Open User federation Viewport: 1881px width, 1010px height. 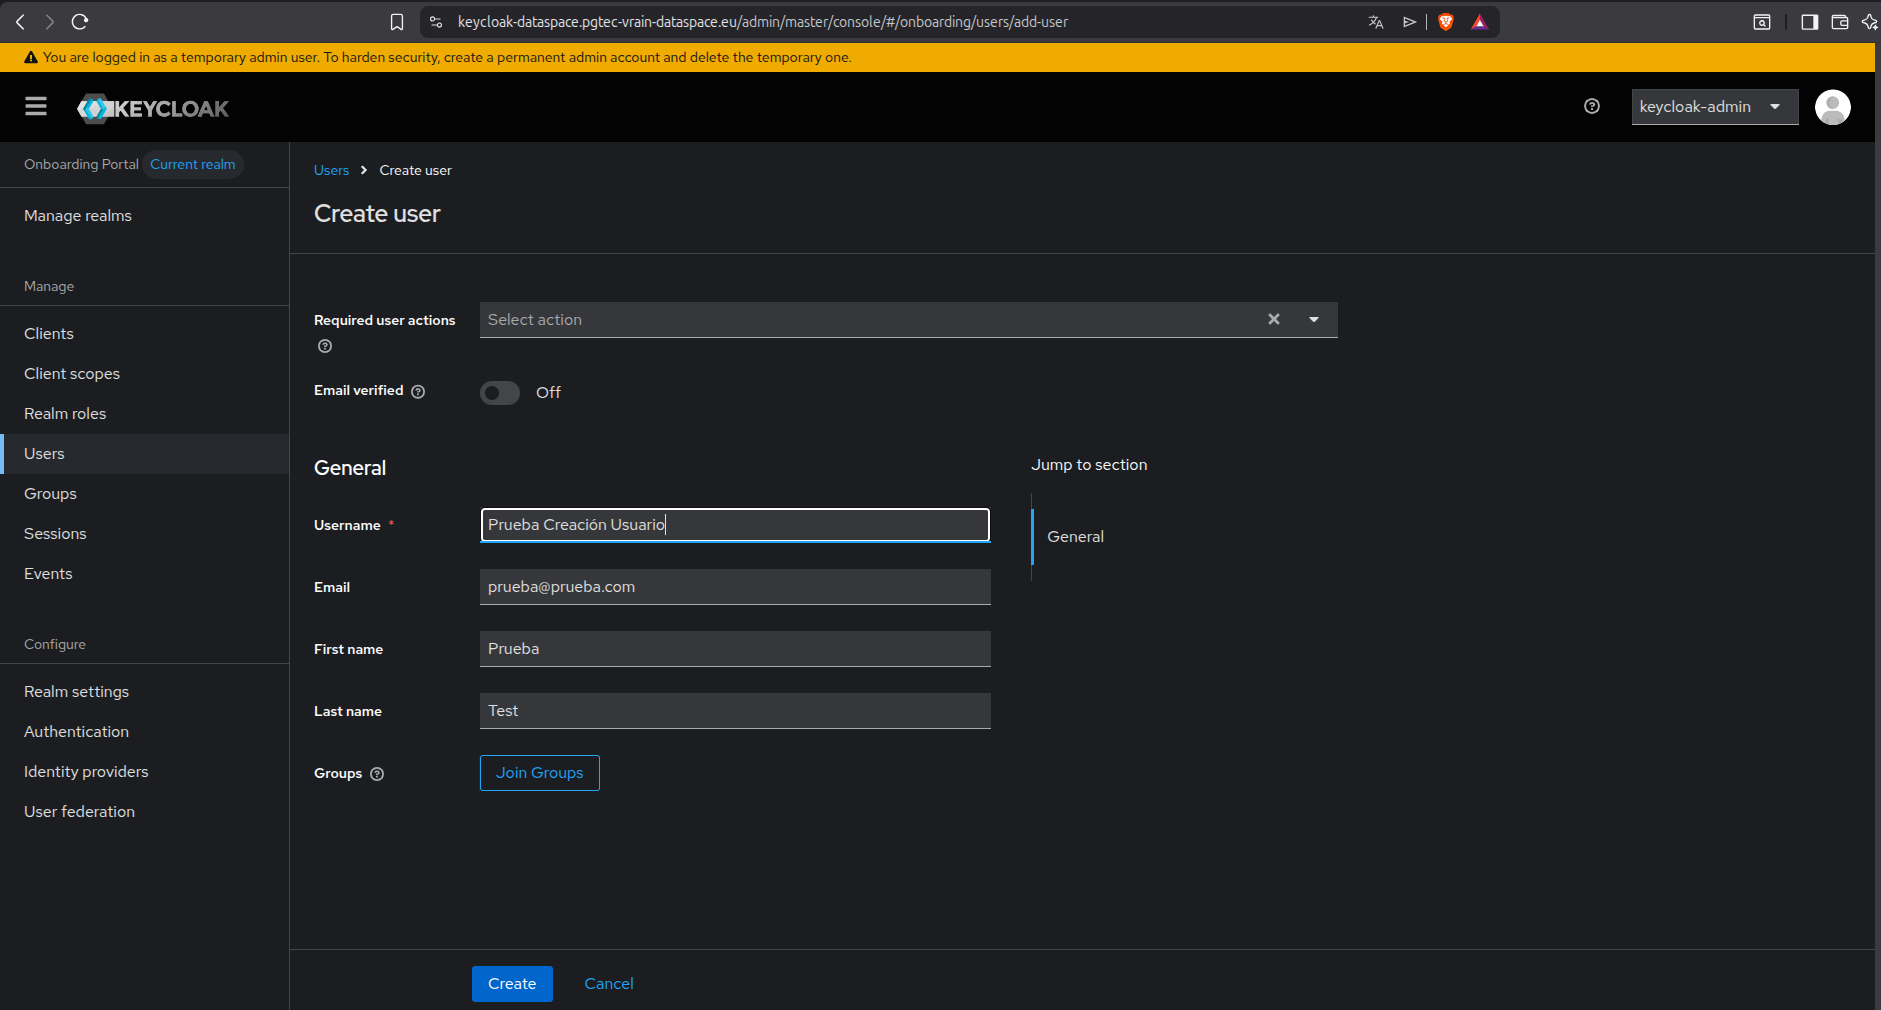79,812
